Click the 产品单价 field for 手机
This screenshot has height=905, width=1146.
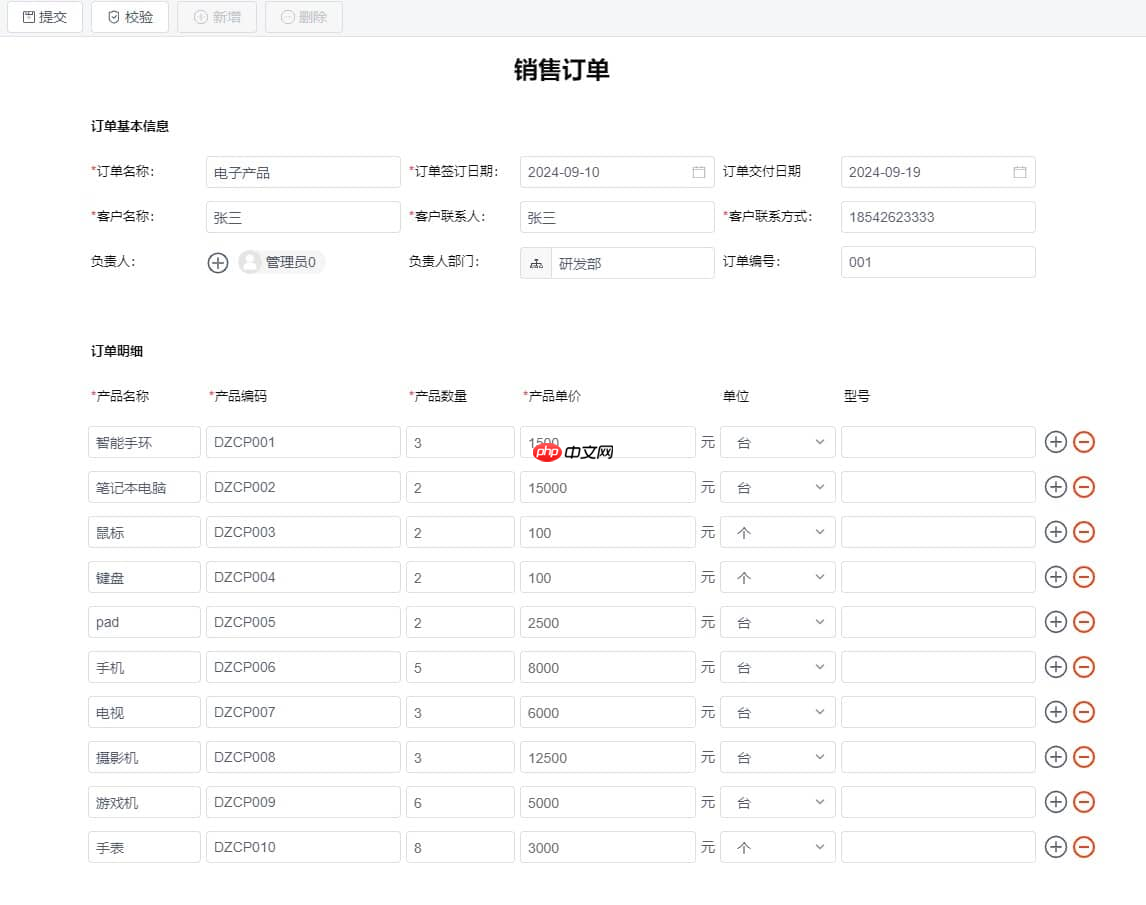click(x=606, y=666)
